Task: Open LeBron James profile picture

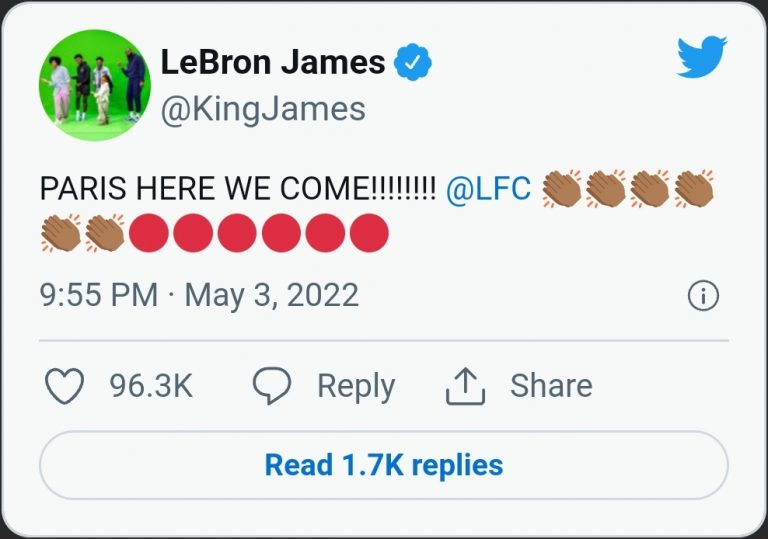Action: 94,85
